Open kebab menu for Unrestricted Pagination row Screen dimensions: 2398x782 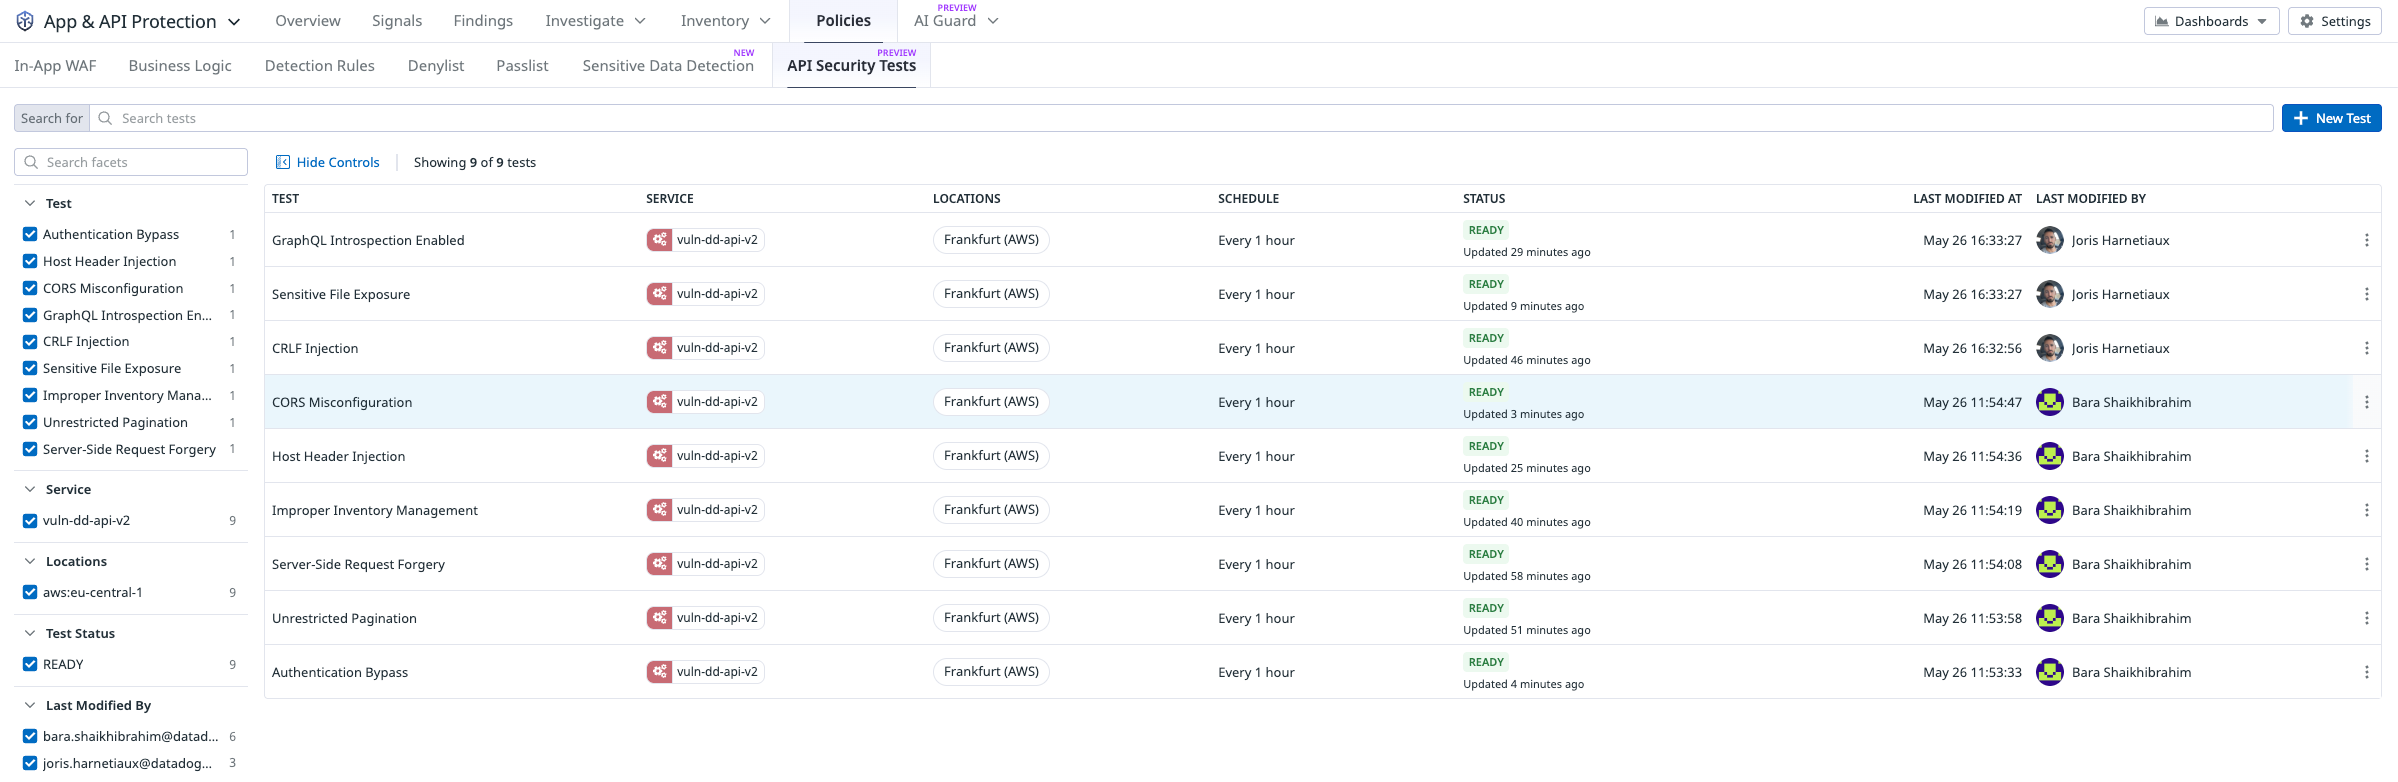[x=2366, y=618]
